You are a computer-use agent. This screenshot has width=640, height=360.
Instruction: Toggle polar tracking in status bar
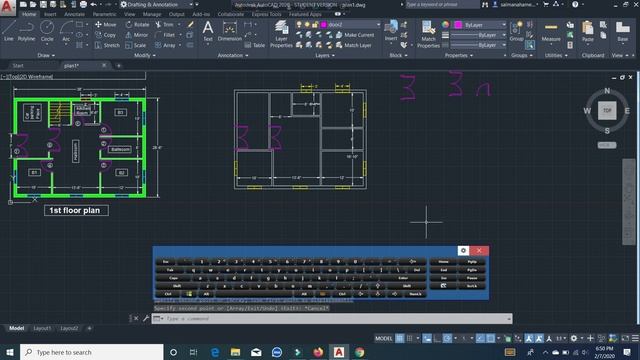[x=447, y=338]
